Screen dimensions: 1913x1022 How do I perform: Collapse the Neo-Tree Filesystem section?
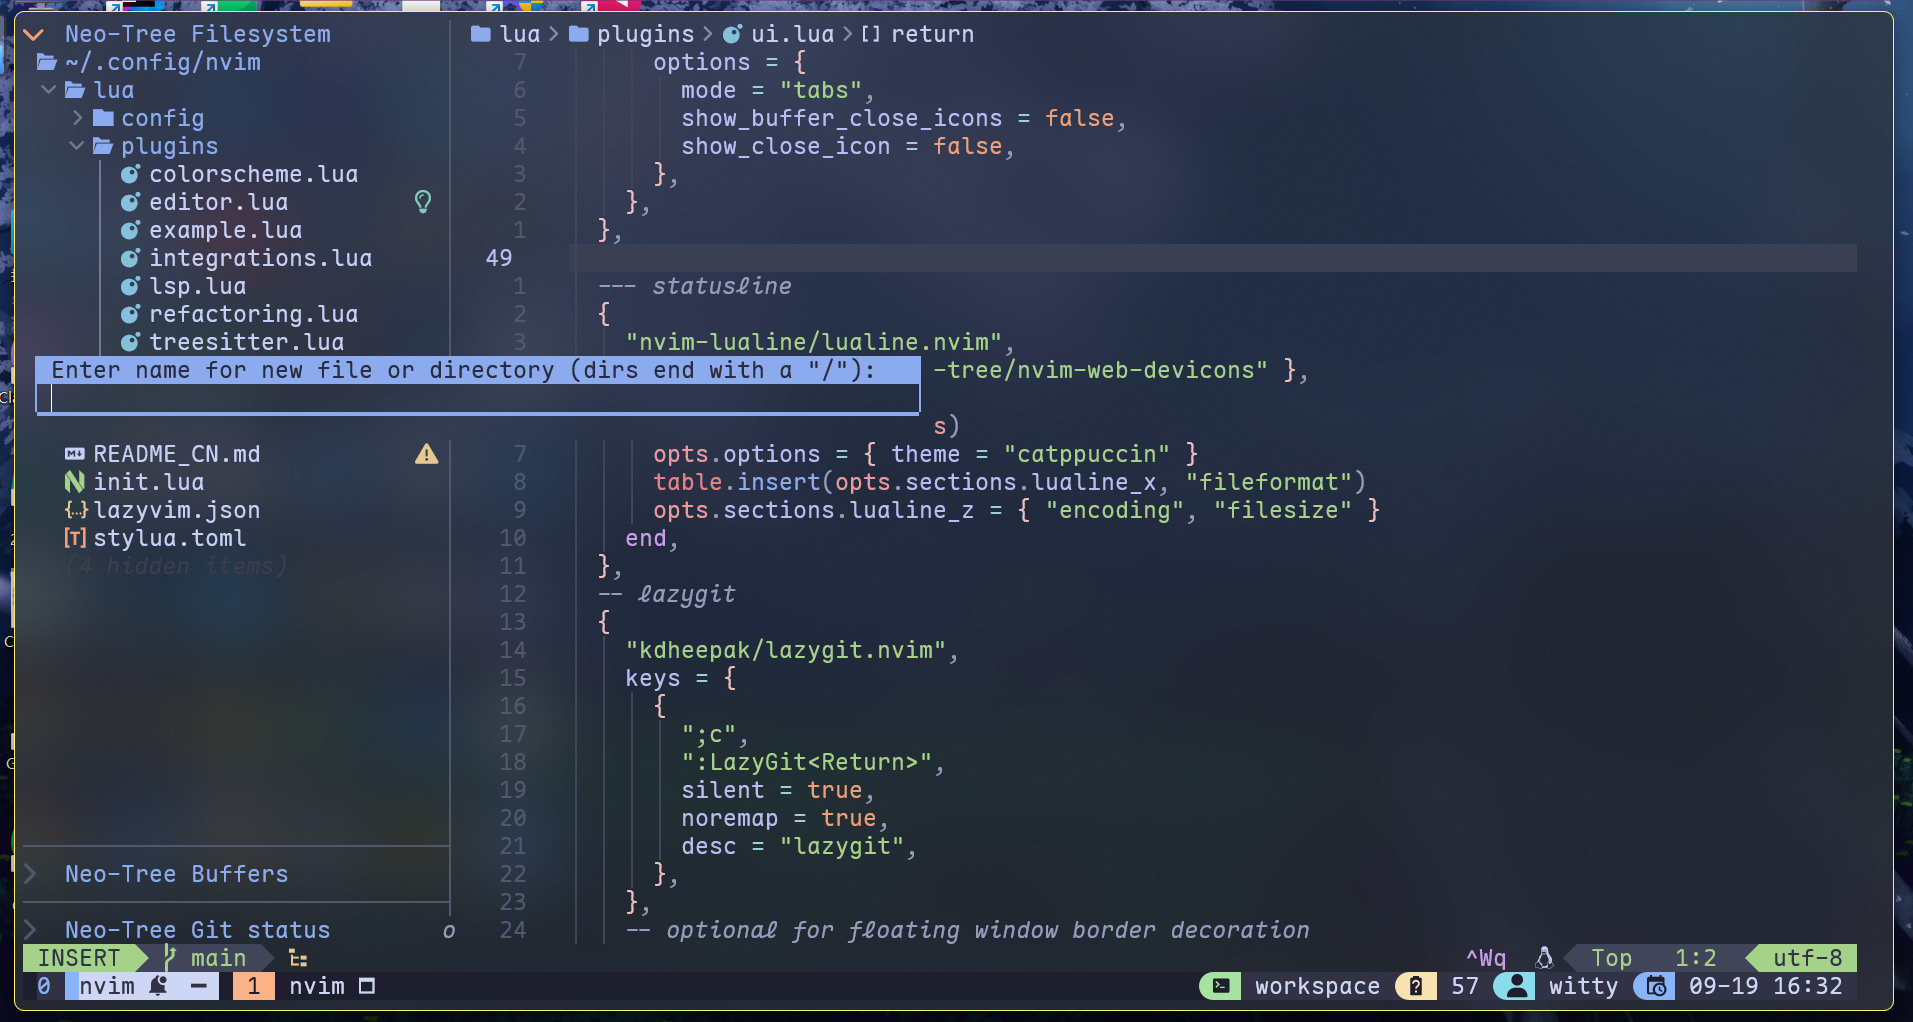click(x=33, y=33)
